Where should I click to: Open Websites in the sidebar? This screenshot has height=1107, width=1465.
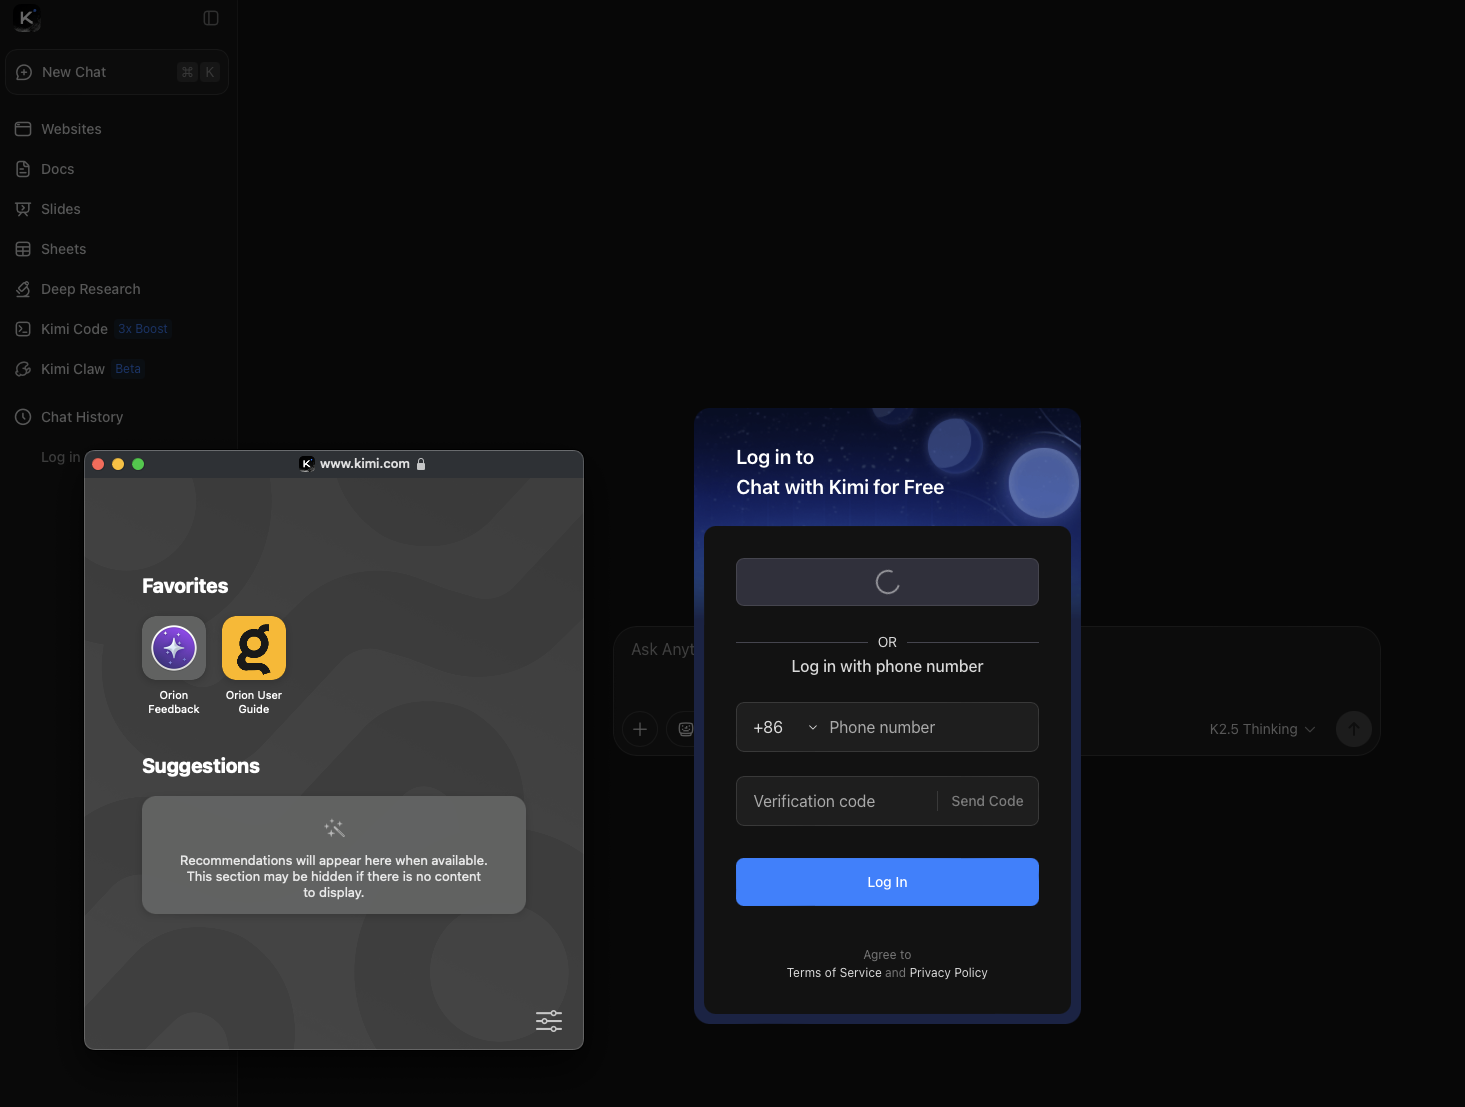click(x=117, y=129)
